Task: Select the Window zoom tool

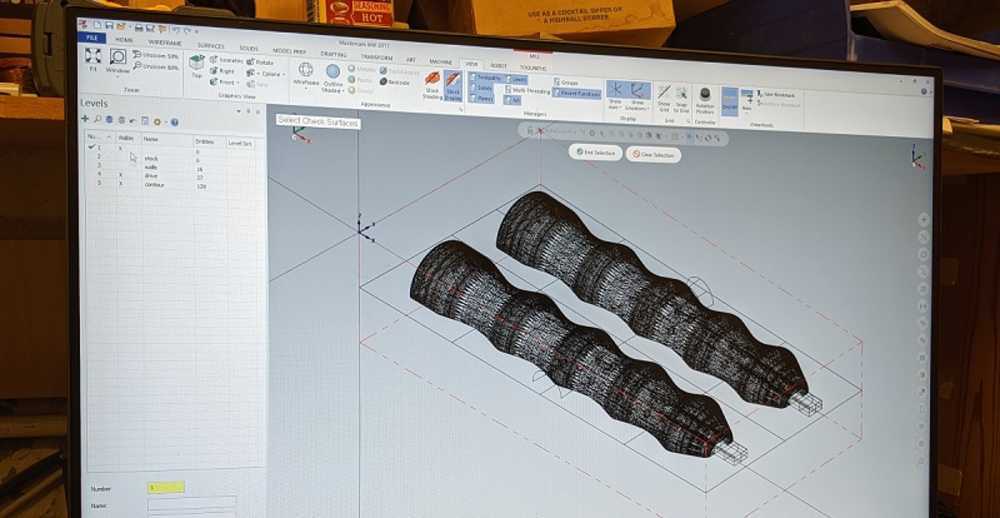Action: coord(118,58)
